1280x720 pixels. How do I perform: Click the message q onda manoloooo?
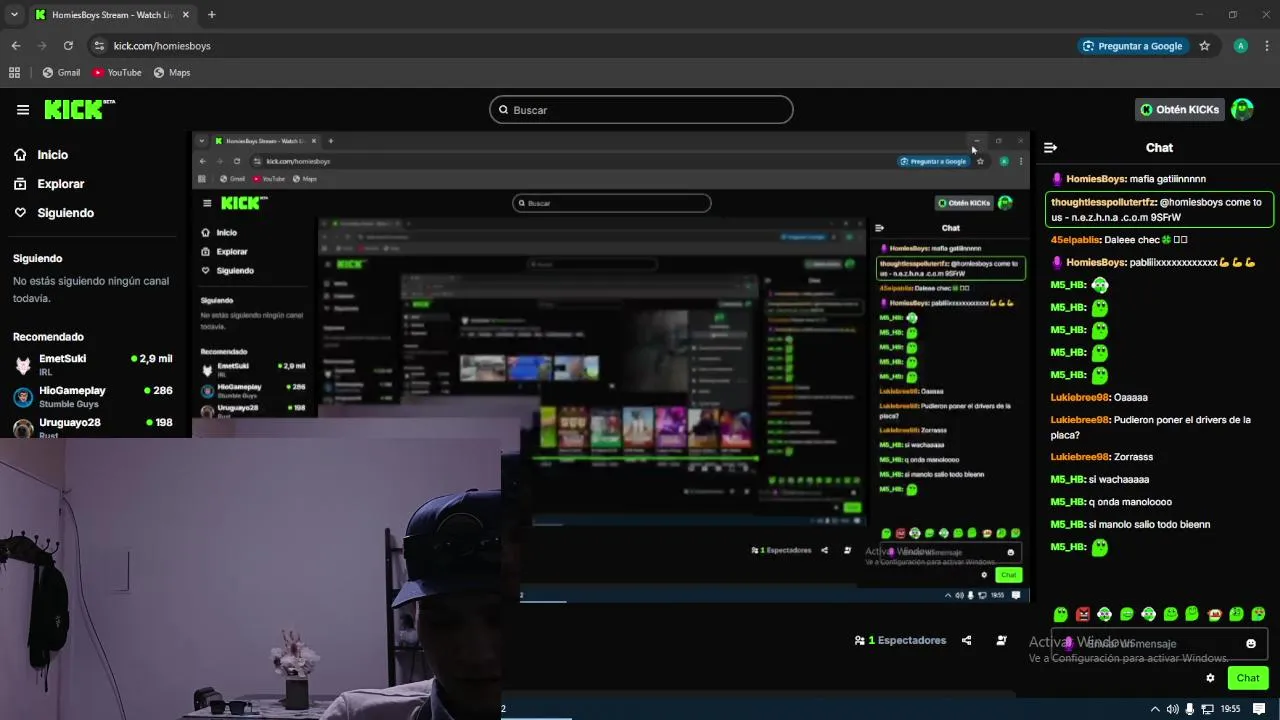[1130, 502]
